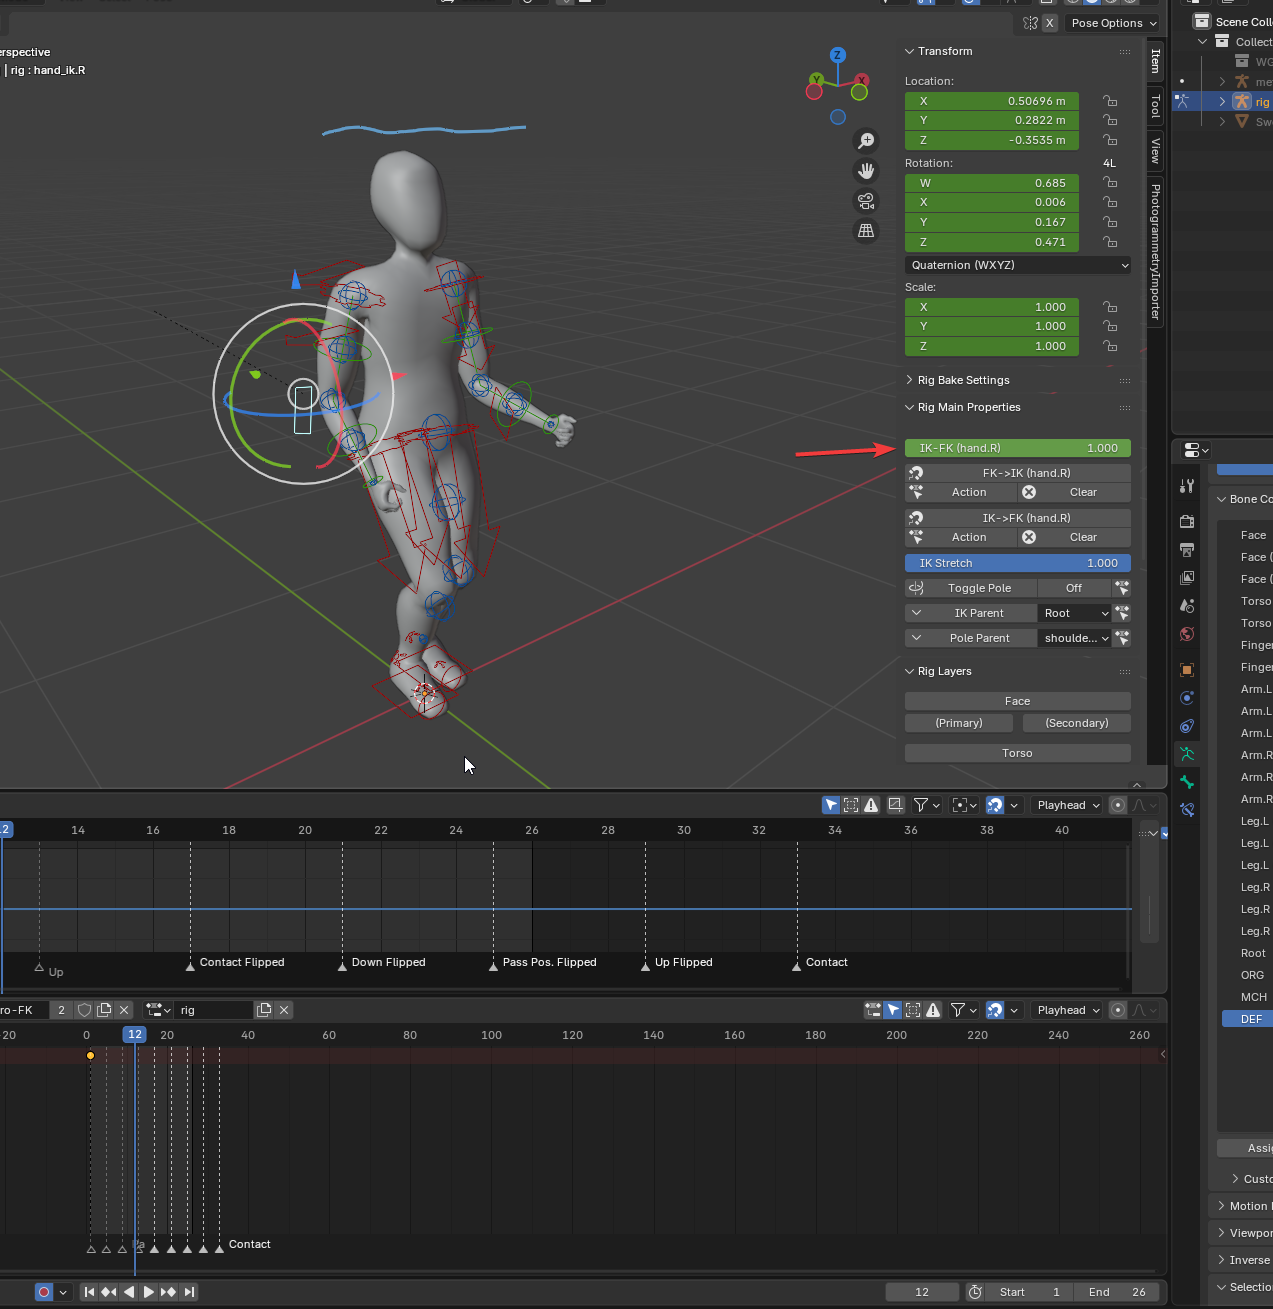Toggle the lock for Rotation W
This screenshot has height=1309, width=1273.
1110,183
